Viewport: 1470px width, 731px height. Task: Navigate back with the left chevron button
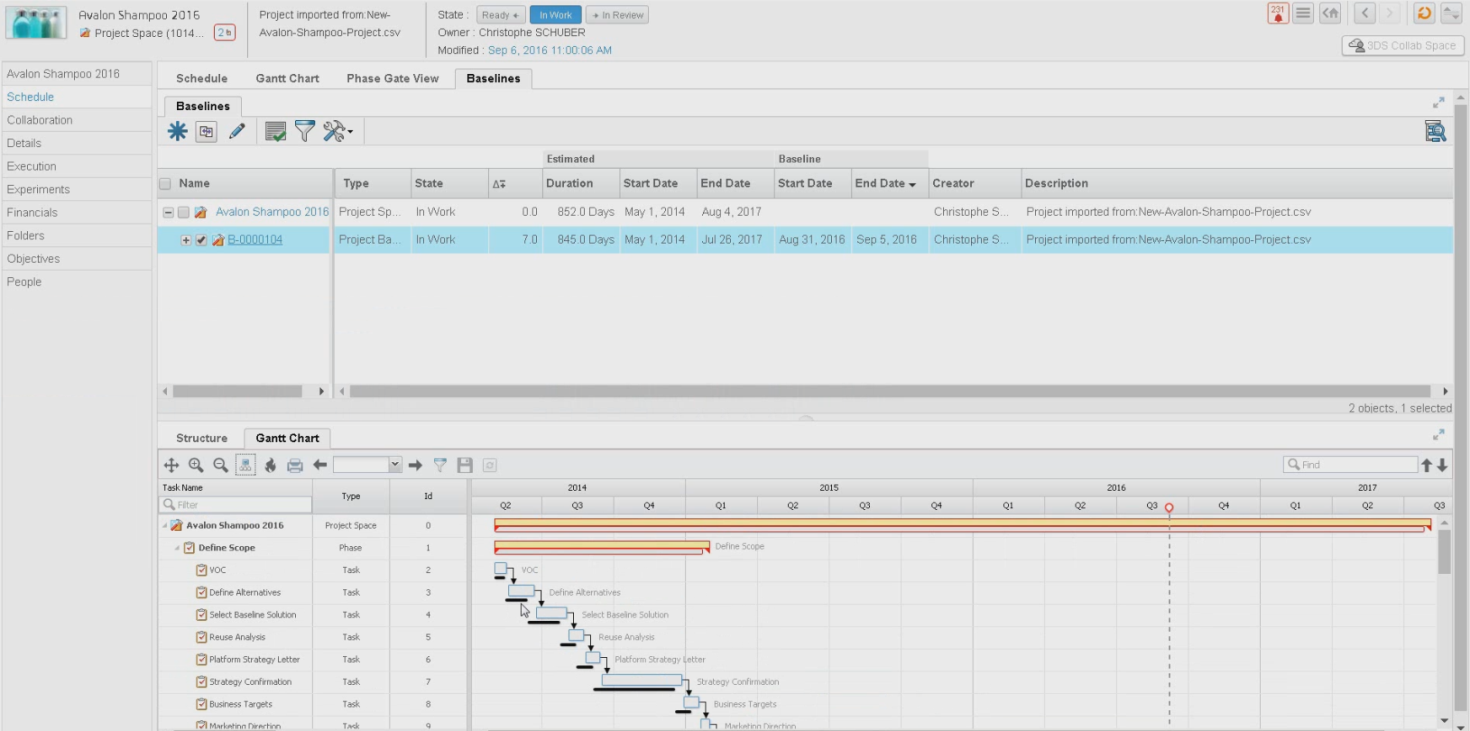[1364, 13]
